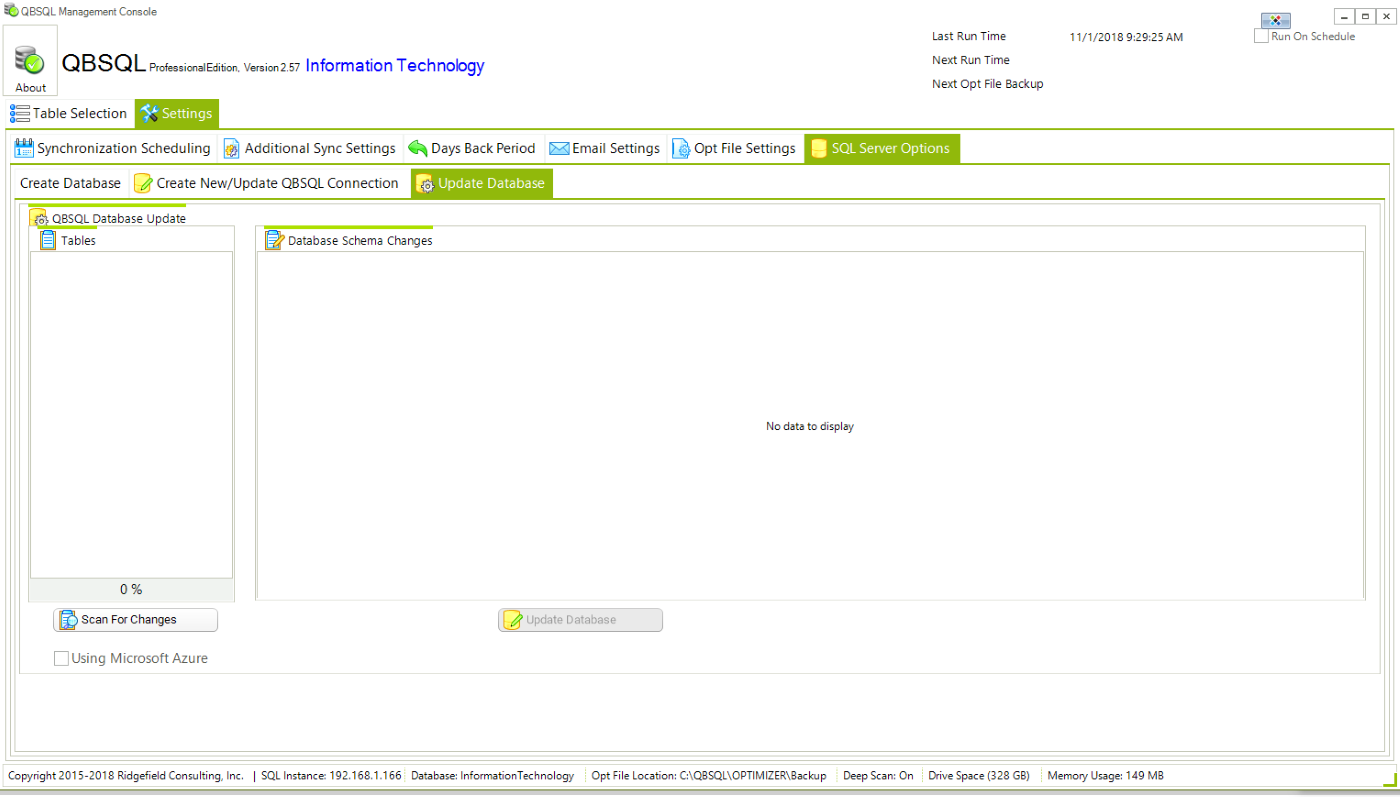Open the Additional Sync Settings tab
Viewport: 1400px width, 797px height.
coord(310,149)
